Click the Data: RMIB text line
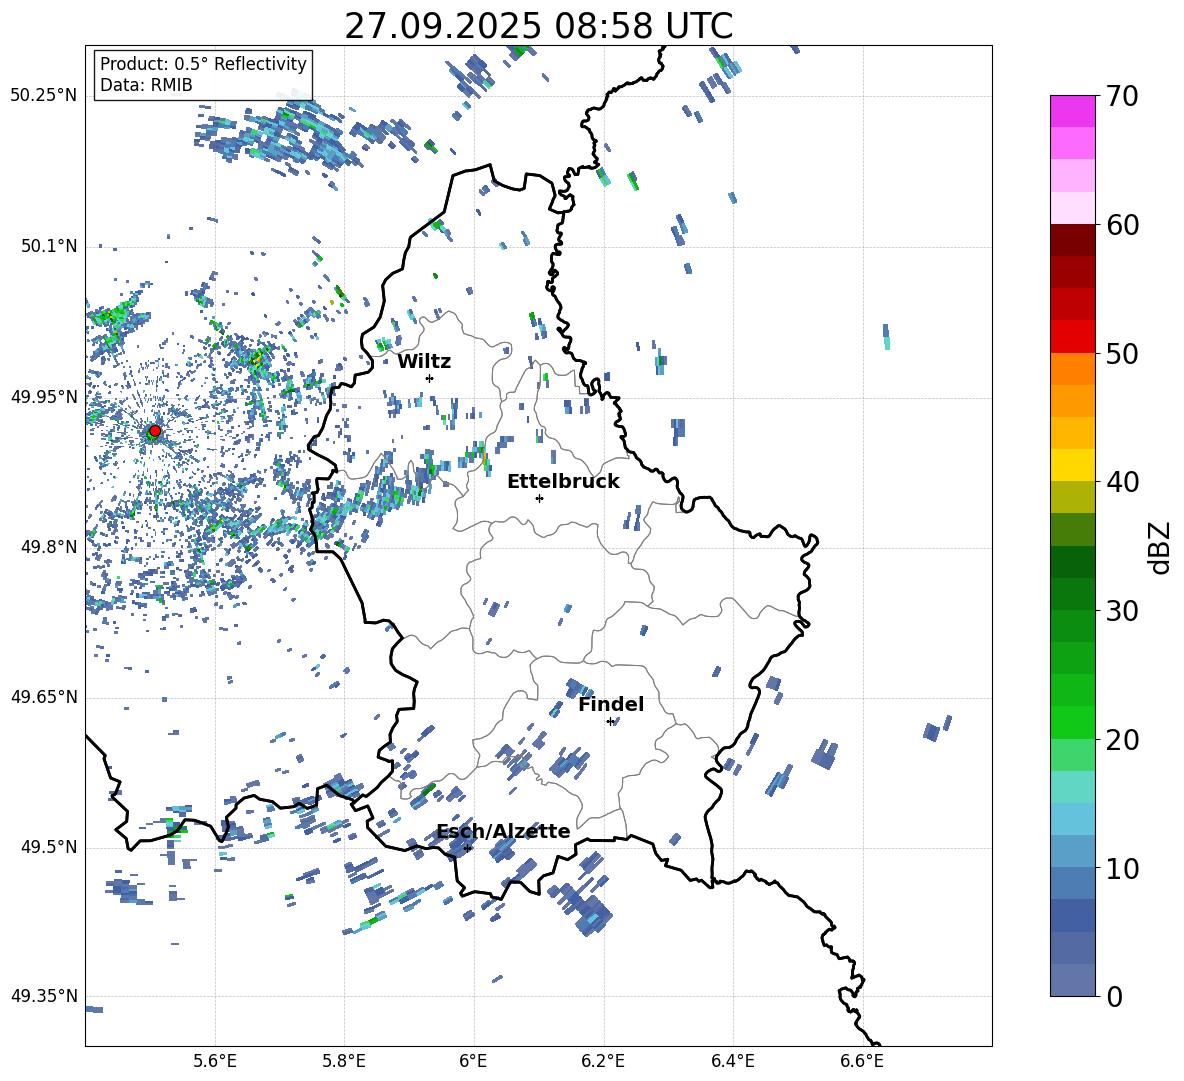This screenshot has height=1081, width=1184. 146,85
